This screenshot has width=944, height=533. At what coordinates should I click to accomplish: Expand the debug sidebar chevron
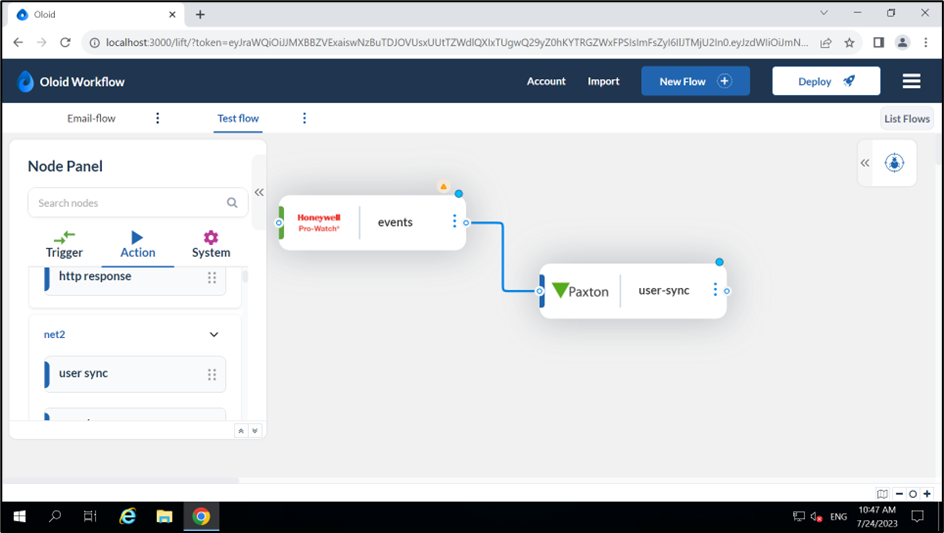(865, 163)
